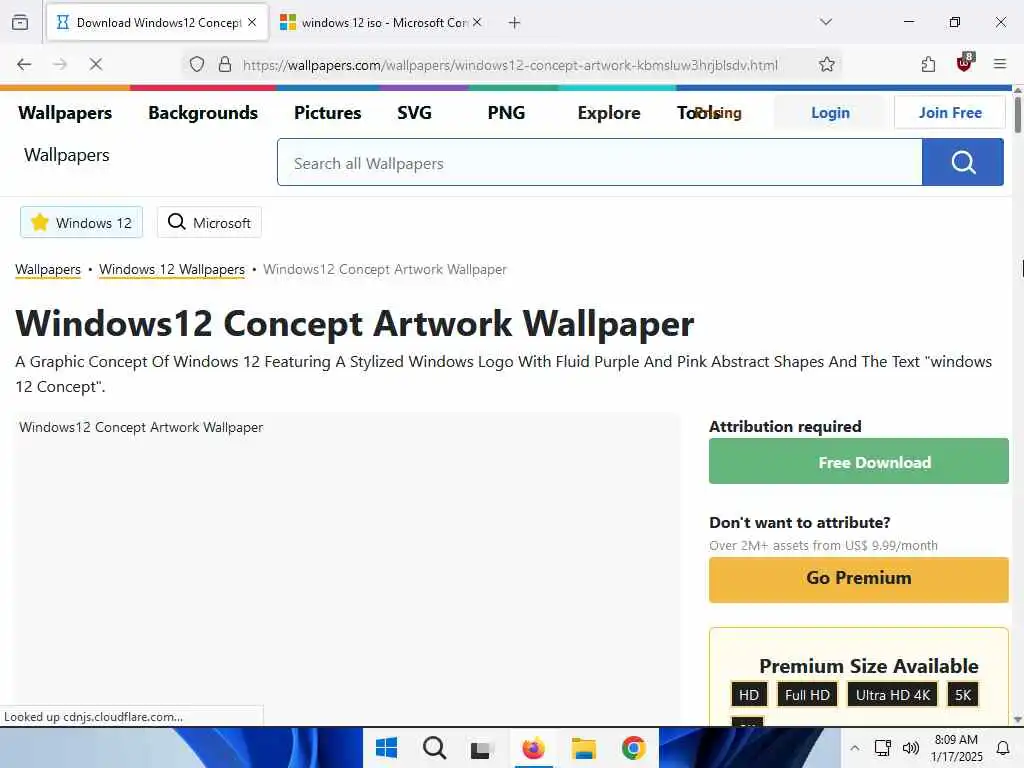Click the blue search magnifier button
Screen dimensions: 1024x768
coord(963,162)
